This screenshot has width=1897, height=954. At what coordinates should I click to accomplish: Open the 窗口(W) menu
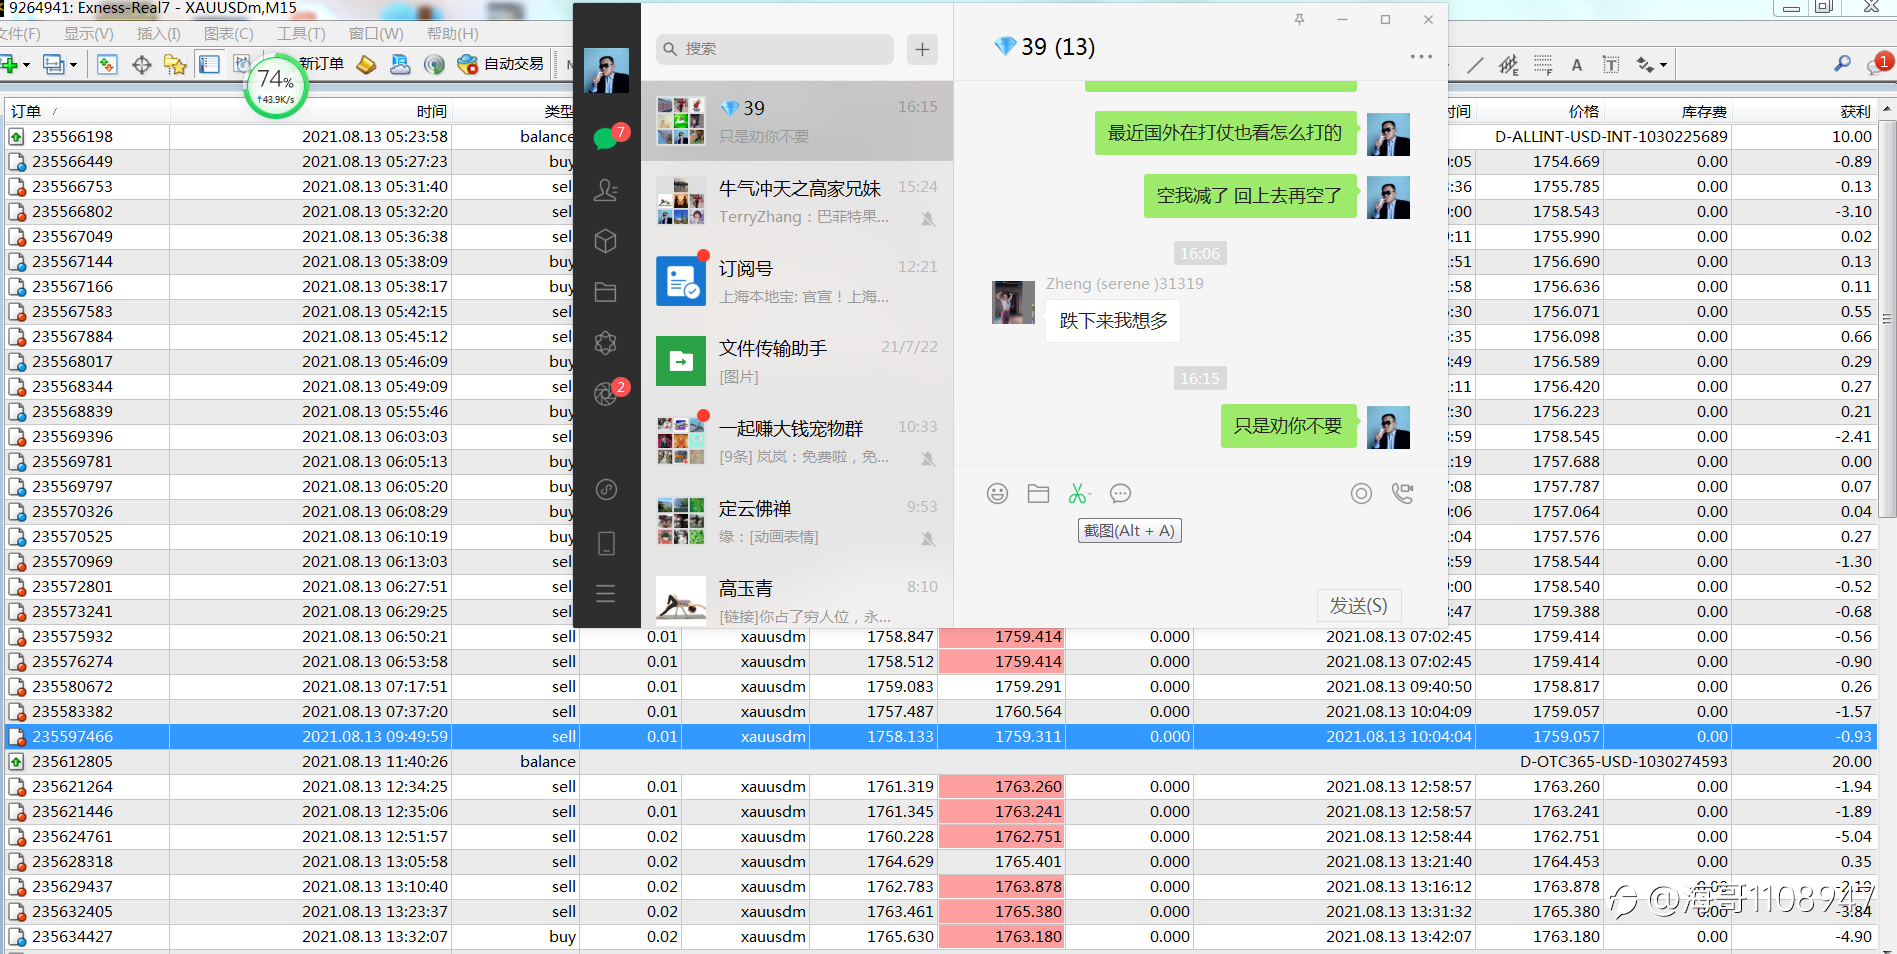click(375, 33)
